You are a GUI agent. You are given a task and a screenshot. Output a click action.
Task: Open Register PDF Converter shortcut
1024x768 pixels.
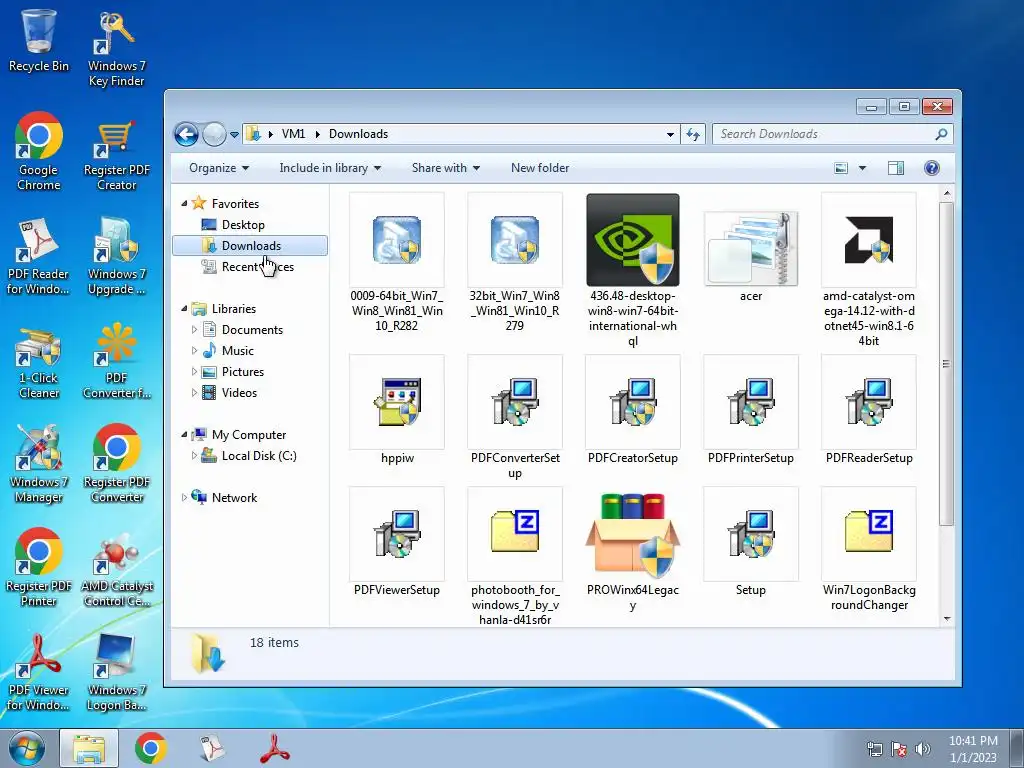point(116,464)
